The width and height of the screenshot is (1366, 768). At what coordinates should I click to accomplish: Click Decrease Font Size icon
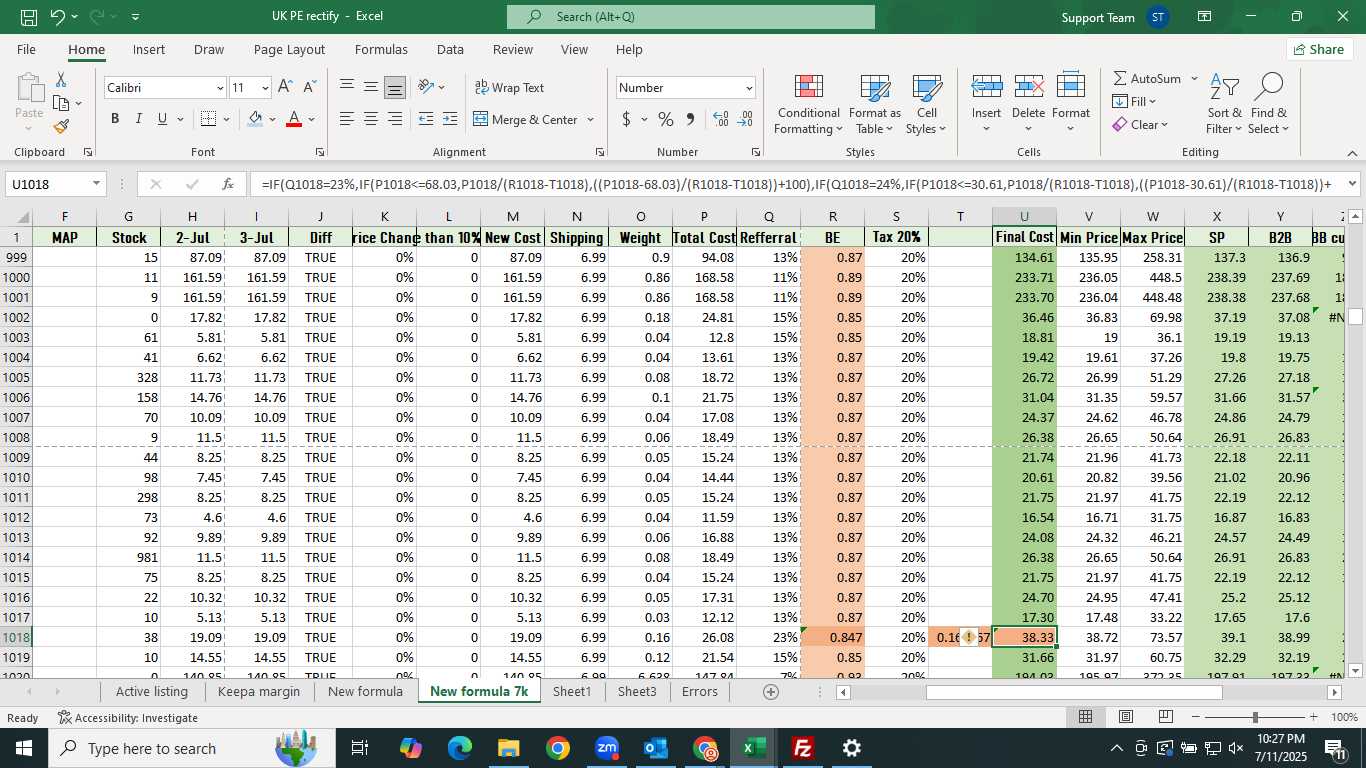[x=309, y=88]
